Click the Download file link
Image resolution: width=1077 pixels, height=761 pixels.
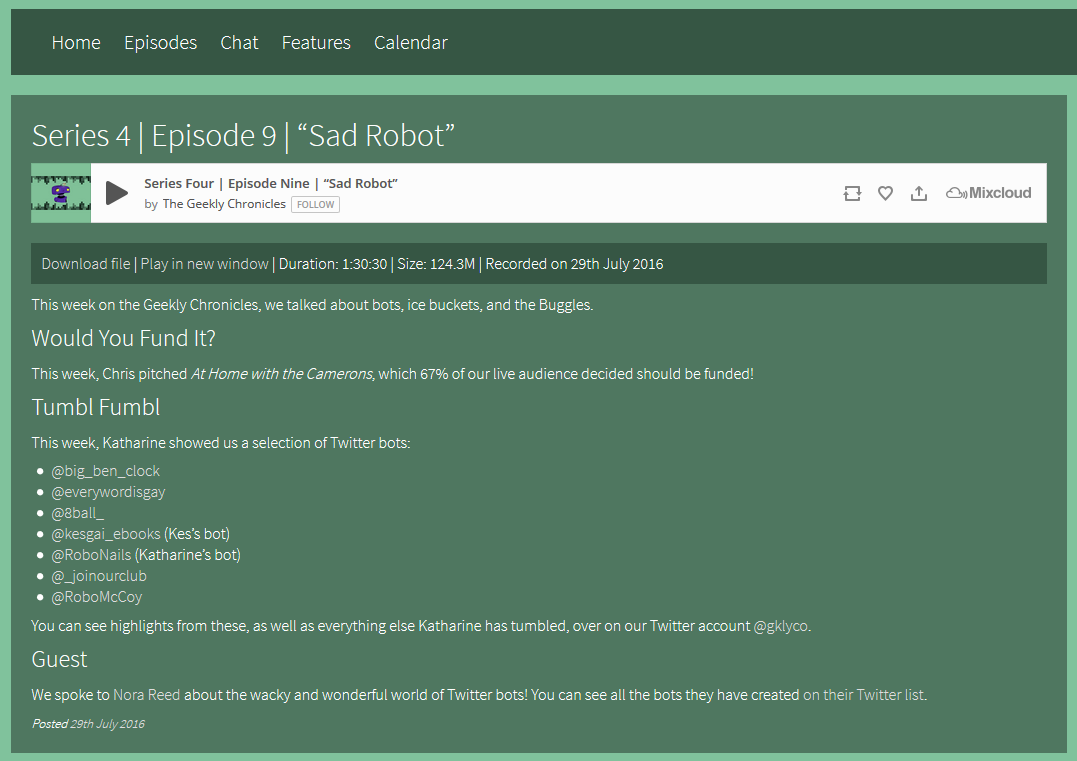[86, 264]
